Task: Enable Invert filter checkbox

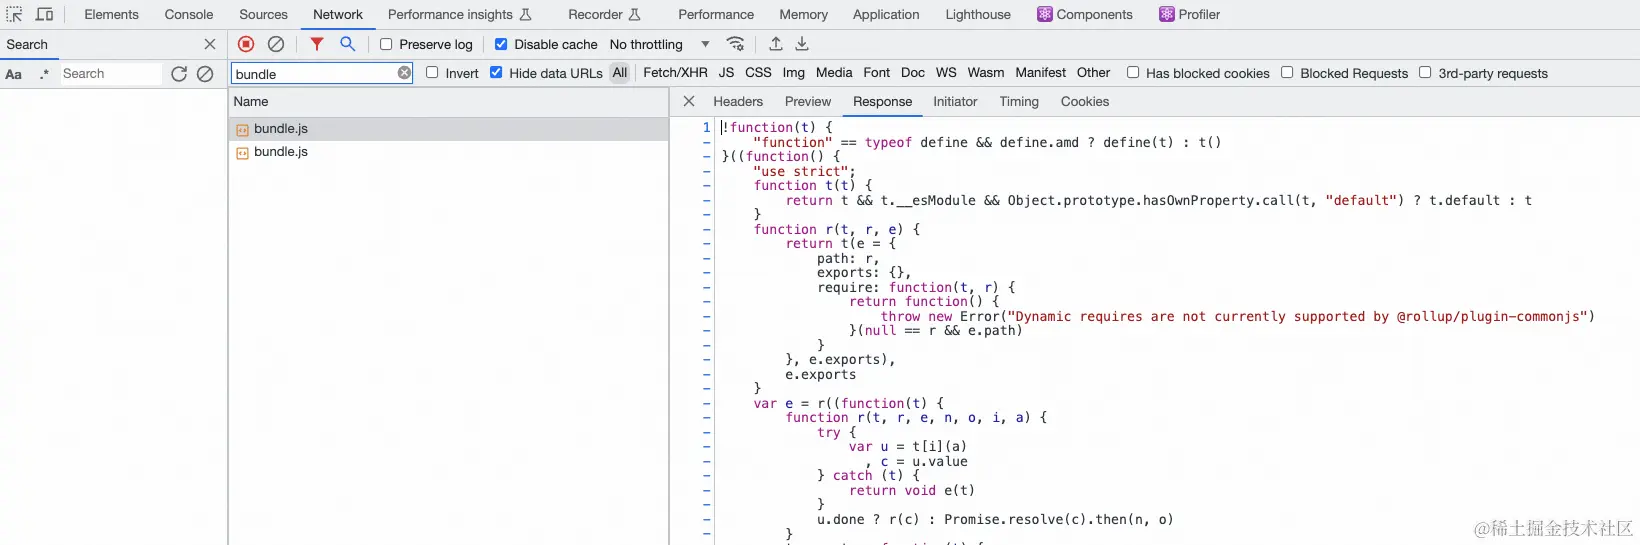Action: coord(432,72)
